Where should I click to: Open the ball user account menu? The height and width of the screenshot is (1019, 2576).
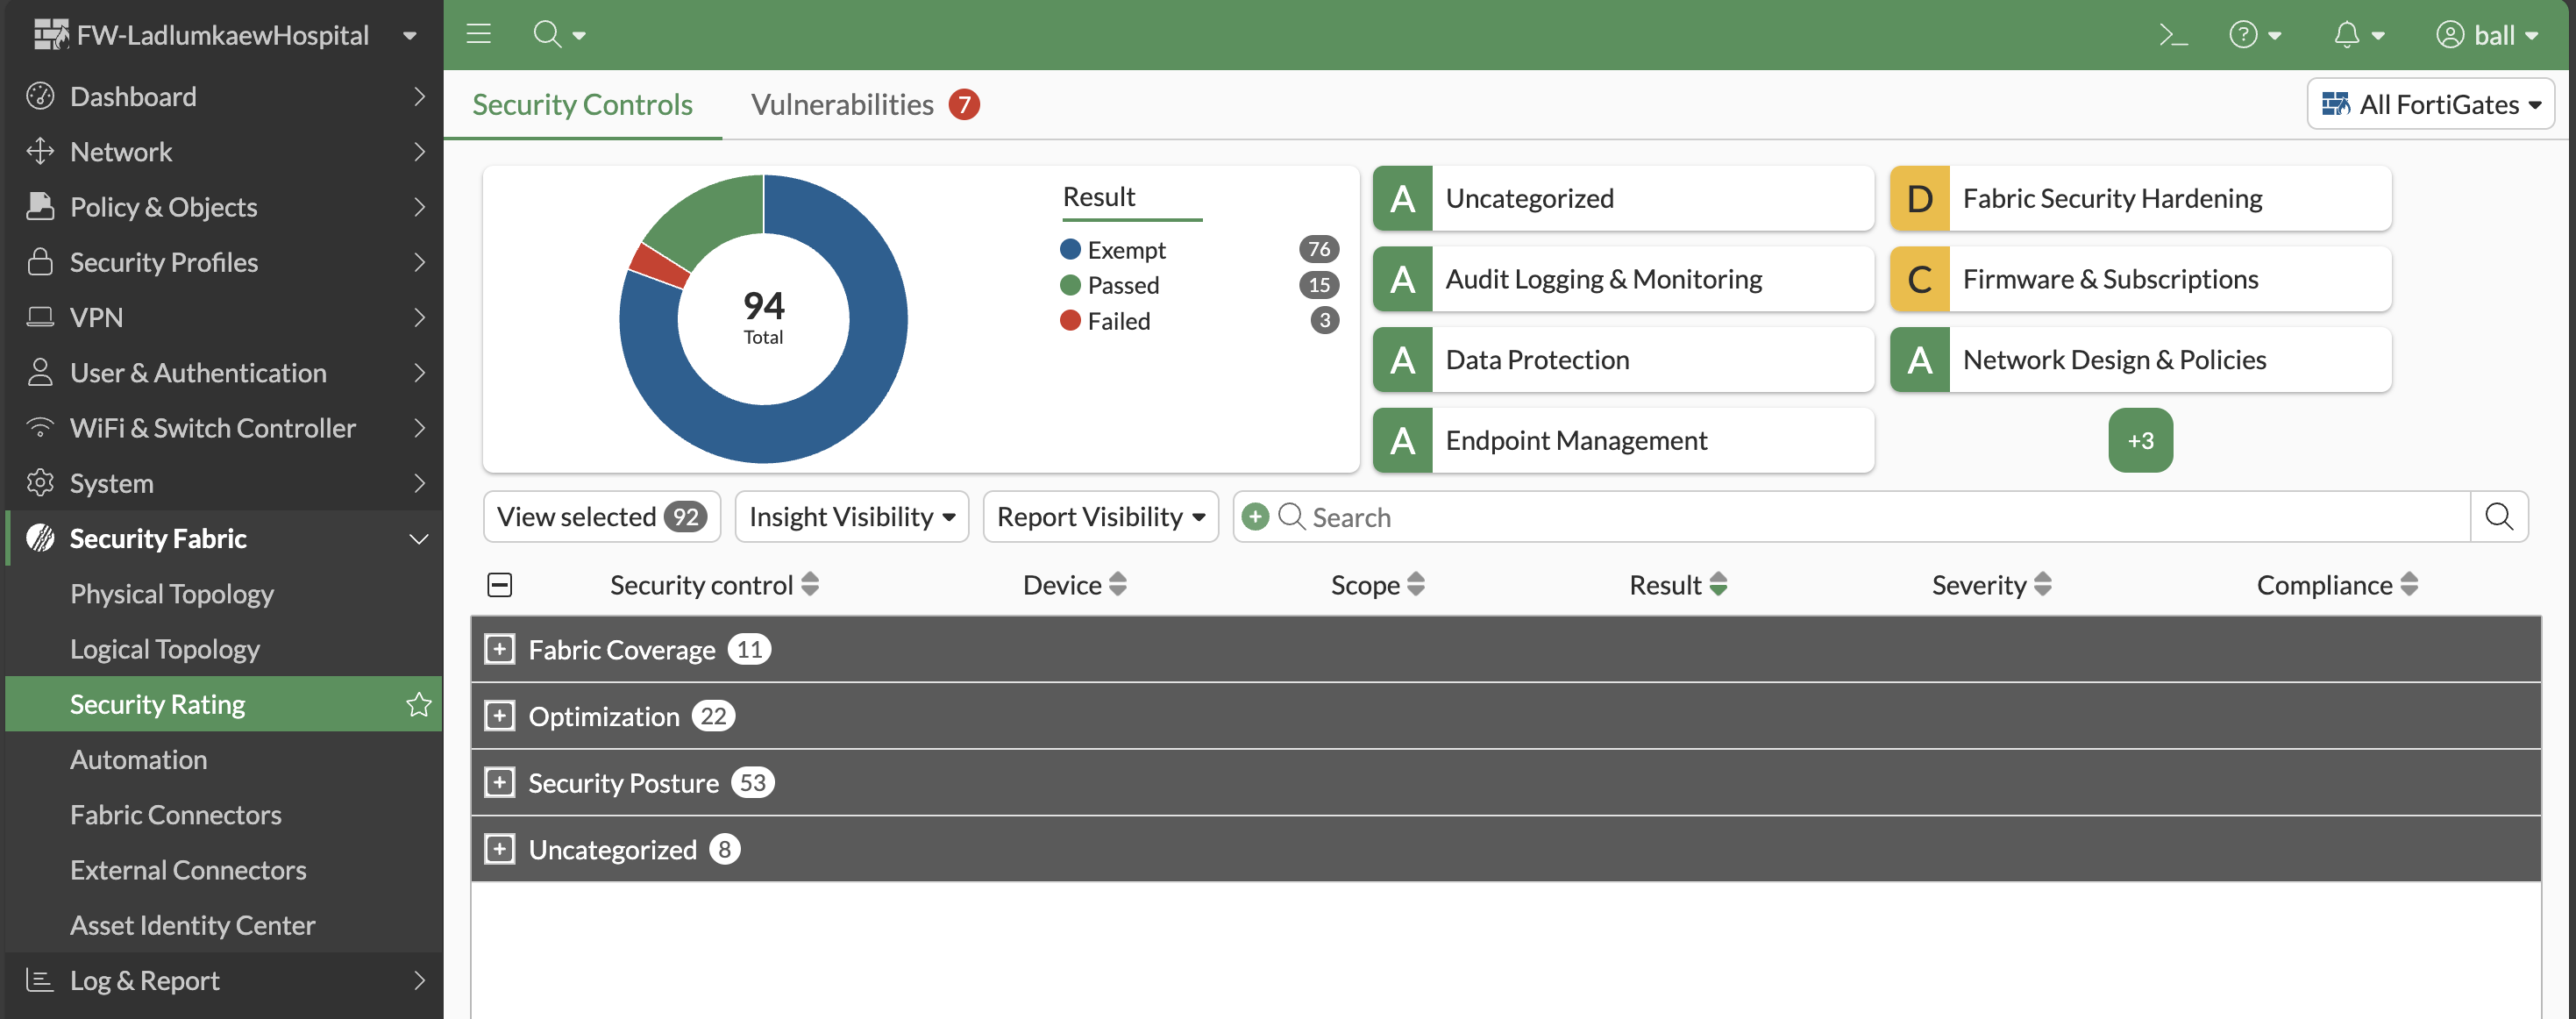[2487, 35]
